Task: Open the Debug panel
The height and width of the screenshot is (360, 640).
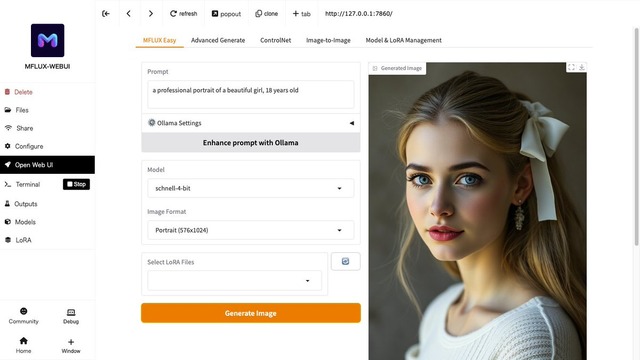Action: tap(71, 316)
